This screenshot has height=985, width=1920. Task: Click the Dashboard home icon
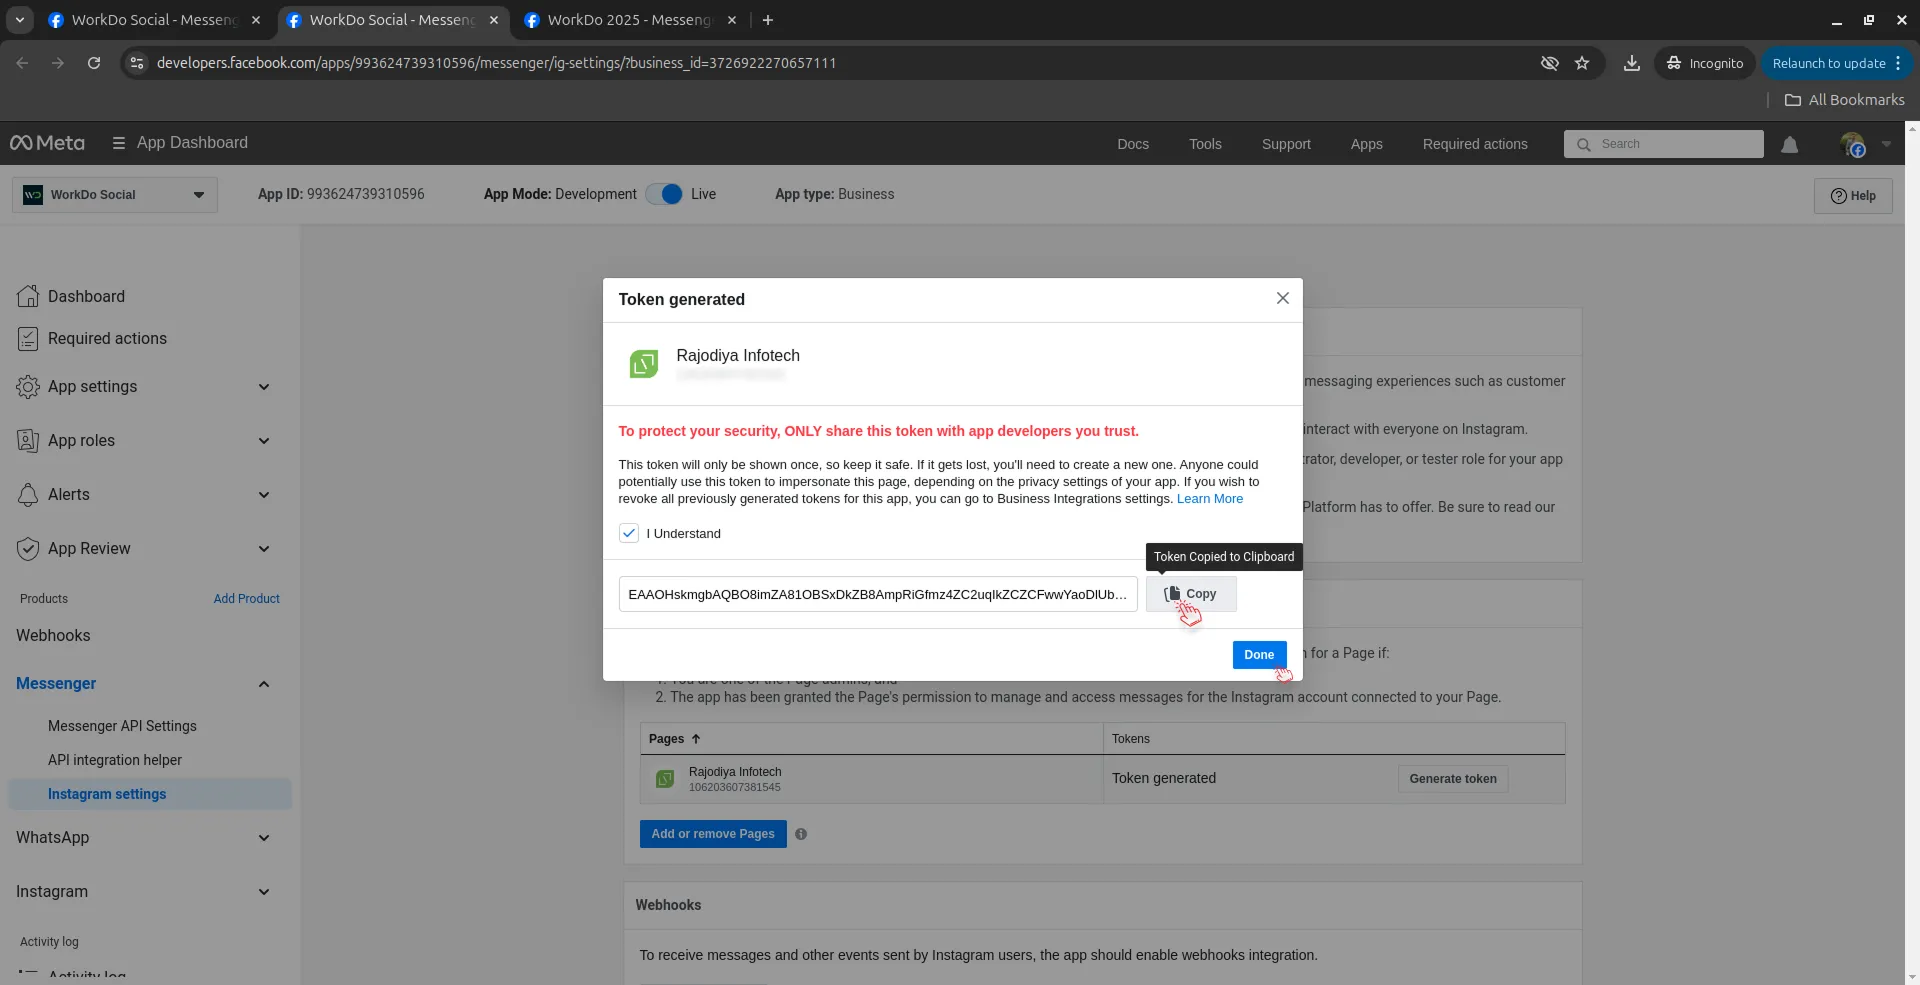click(28, 296)
